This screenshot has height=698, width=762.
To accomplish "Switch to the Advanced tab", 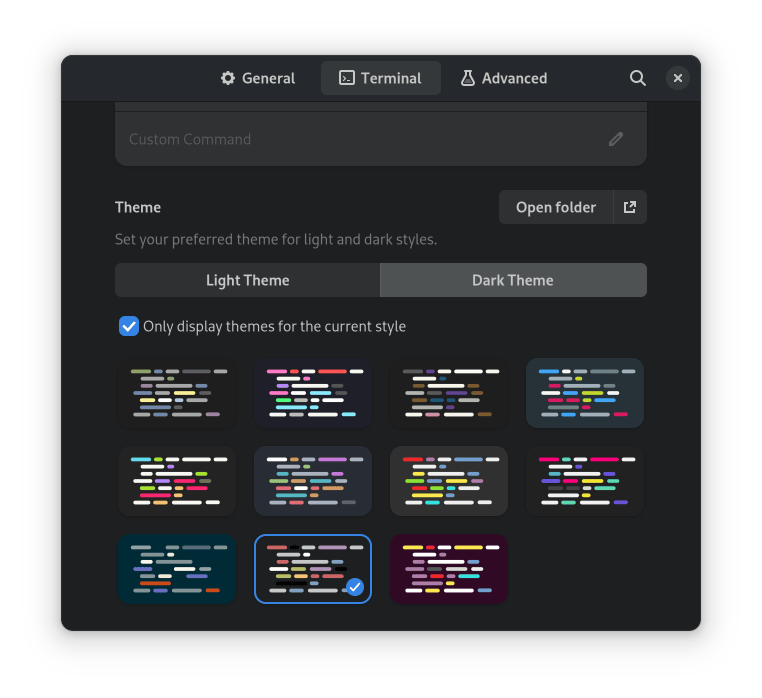I will click(504, 78).
